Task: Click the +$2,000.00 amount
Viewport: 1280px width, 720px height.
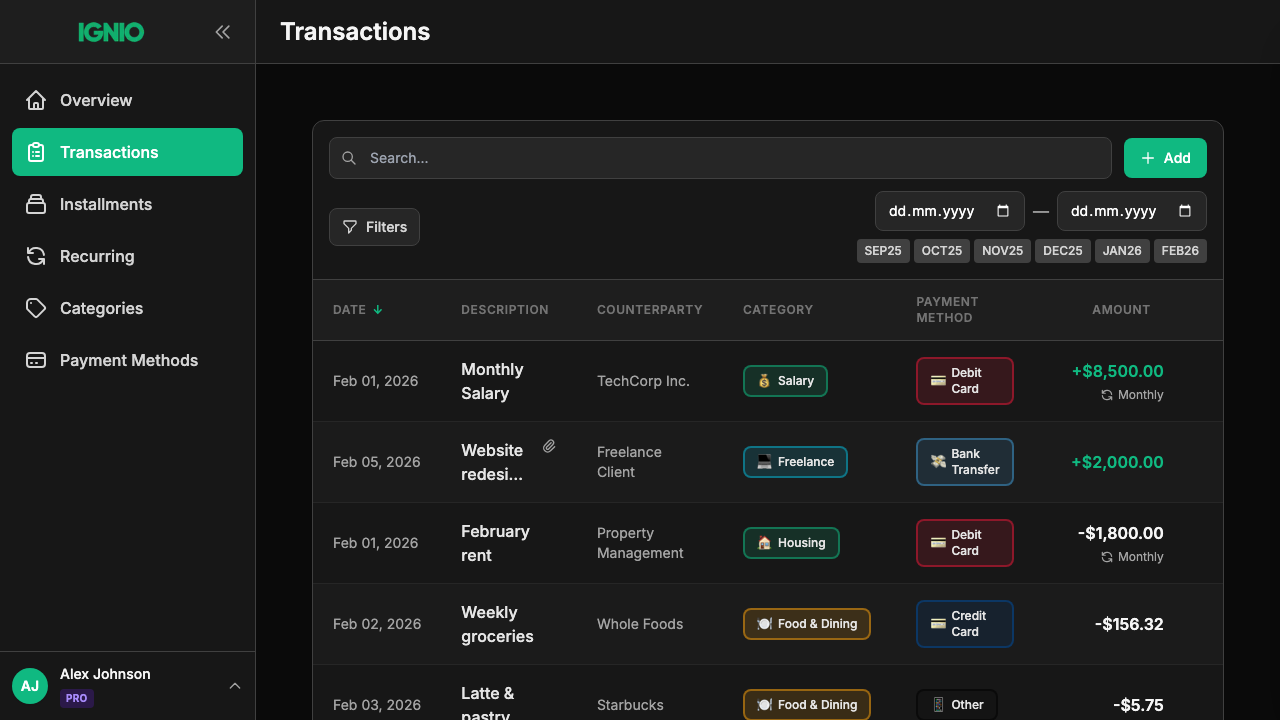Action: (1117, 462)
